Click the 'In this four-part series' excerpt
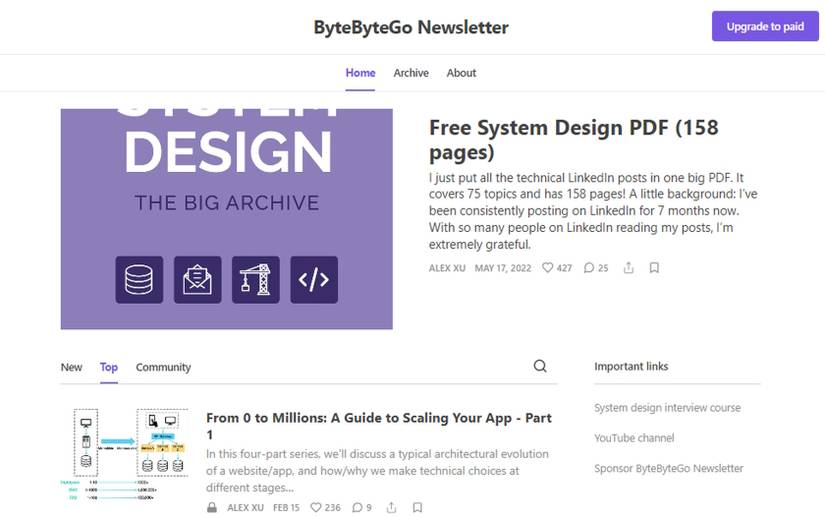 click(x=377, y=471)
